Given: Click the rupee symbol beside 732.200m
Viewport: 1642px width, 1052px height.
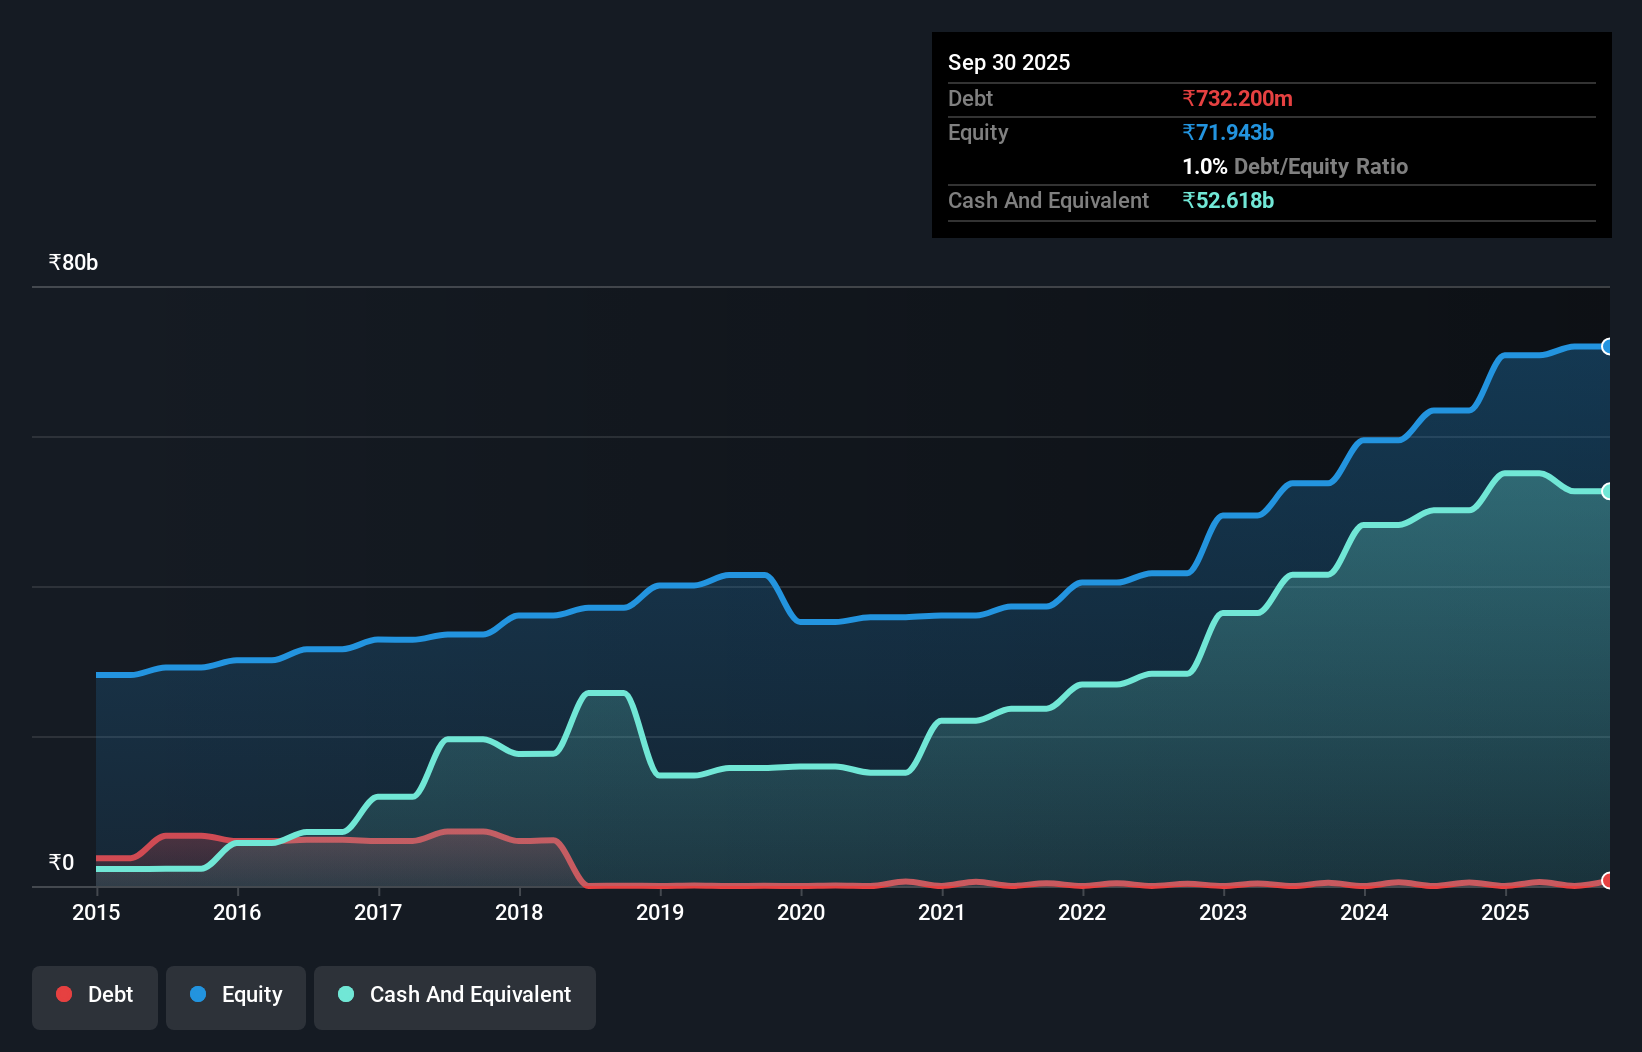Looking at the screenshot, I should (x=1188, y=99).
